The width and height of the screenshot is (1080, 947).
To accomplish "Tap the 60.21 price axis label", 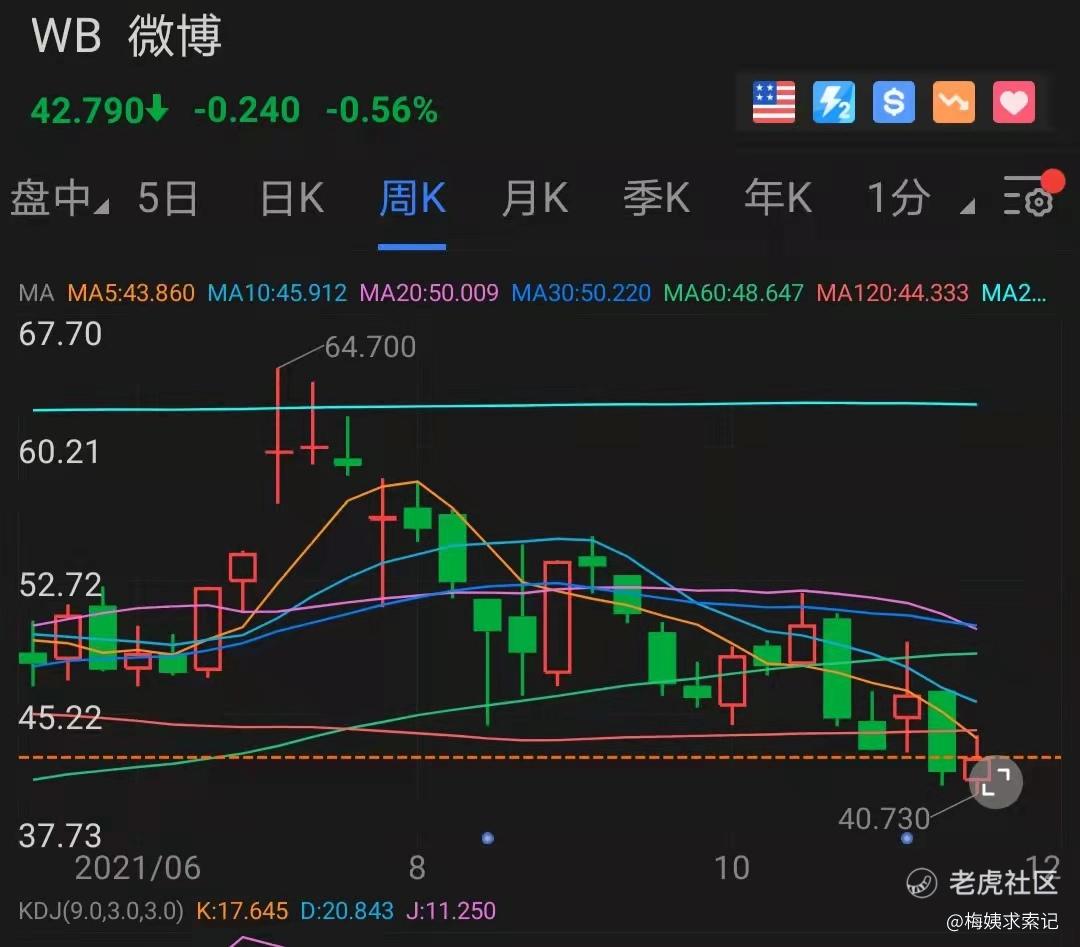I will click(59, 452).
